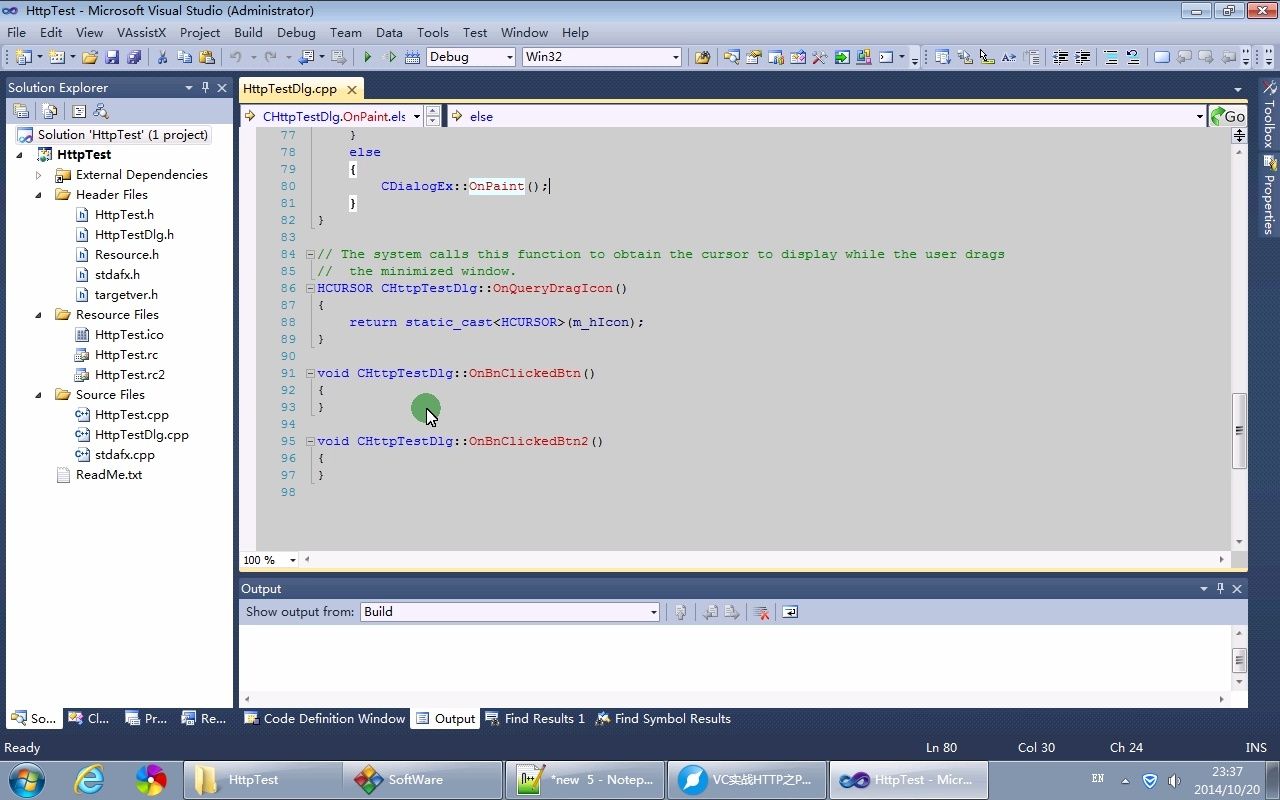The image size is (1280, 800).
Task: Collapse OnBnClickedBtn function at line 91
Action: pyautogui.click(x=310, y=373)
